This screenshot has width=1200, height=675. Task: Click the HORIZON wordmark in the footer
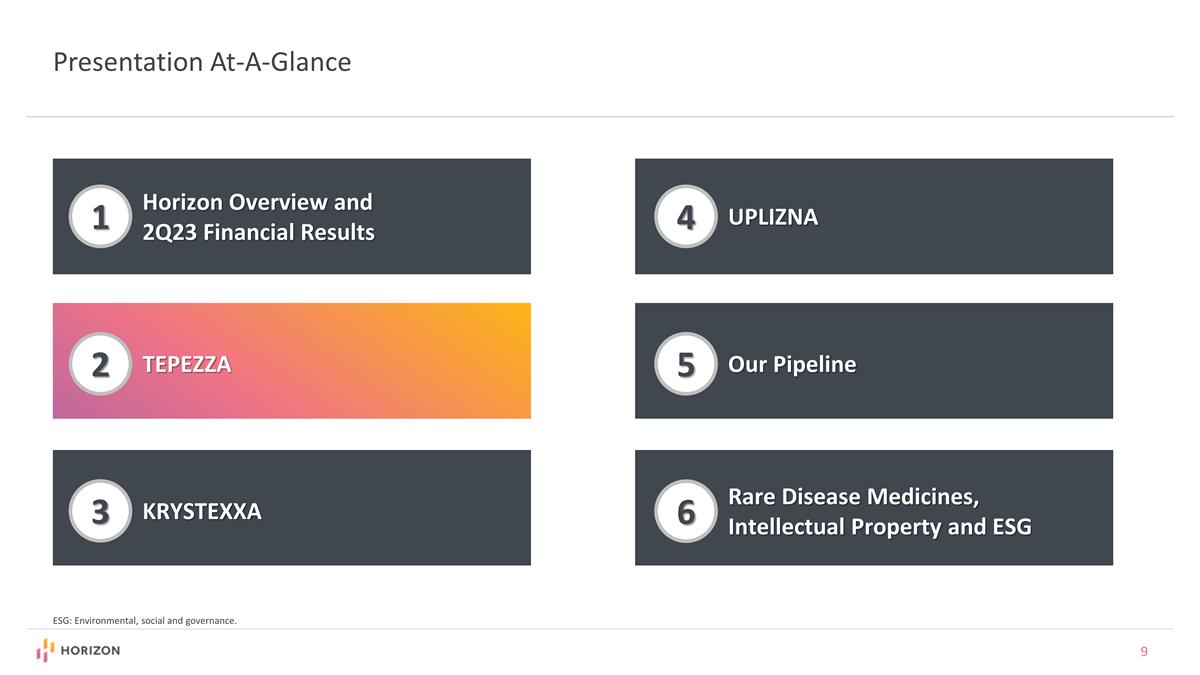[x=90, y=651]
